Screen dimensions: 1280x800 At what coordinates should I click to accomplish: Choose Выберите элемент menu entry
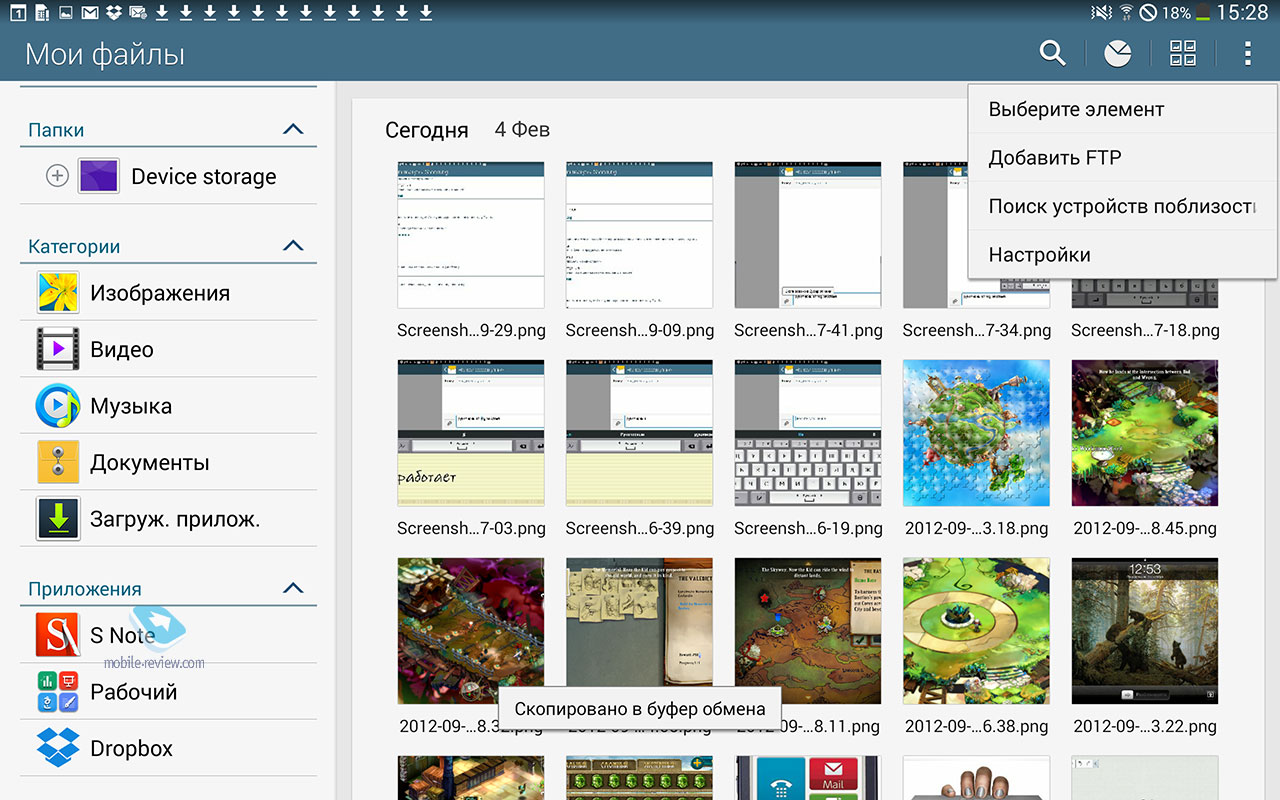click(x=1122, y=109)
